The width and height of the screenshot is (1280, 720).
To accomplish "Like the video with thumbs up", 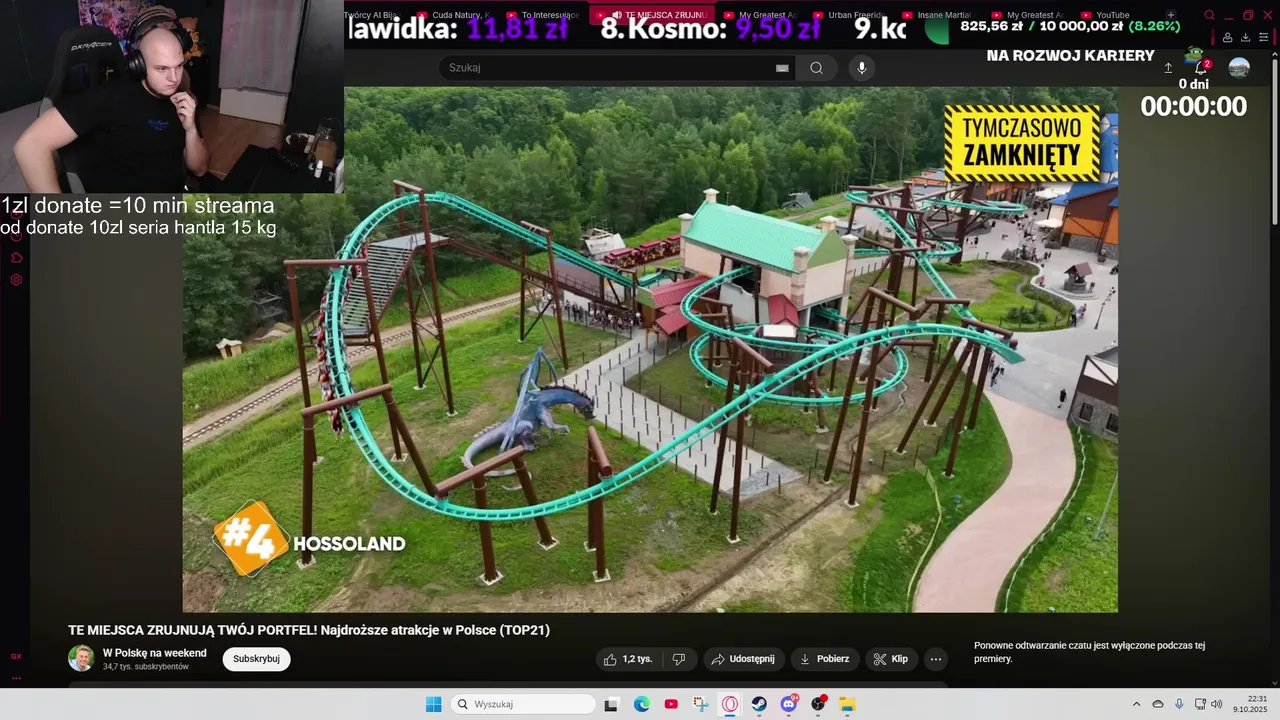I will [628, 659].
